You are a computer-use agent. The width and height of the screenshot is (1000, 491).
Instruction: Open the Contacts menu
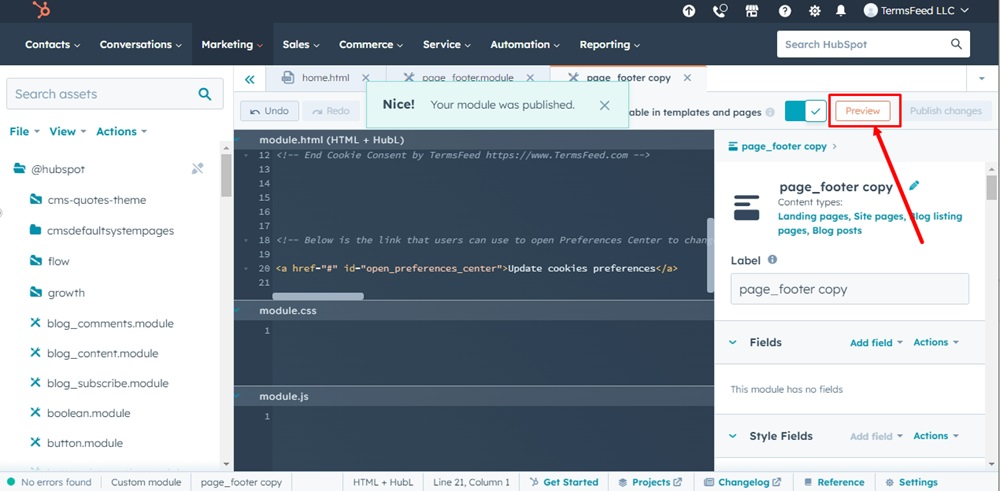pos(52,45)
